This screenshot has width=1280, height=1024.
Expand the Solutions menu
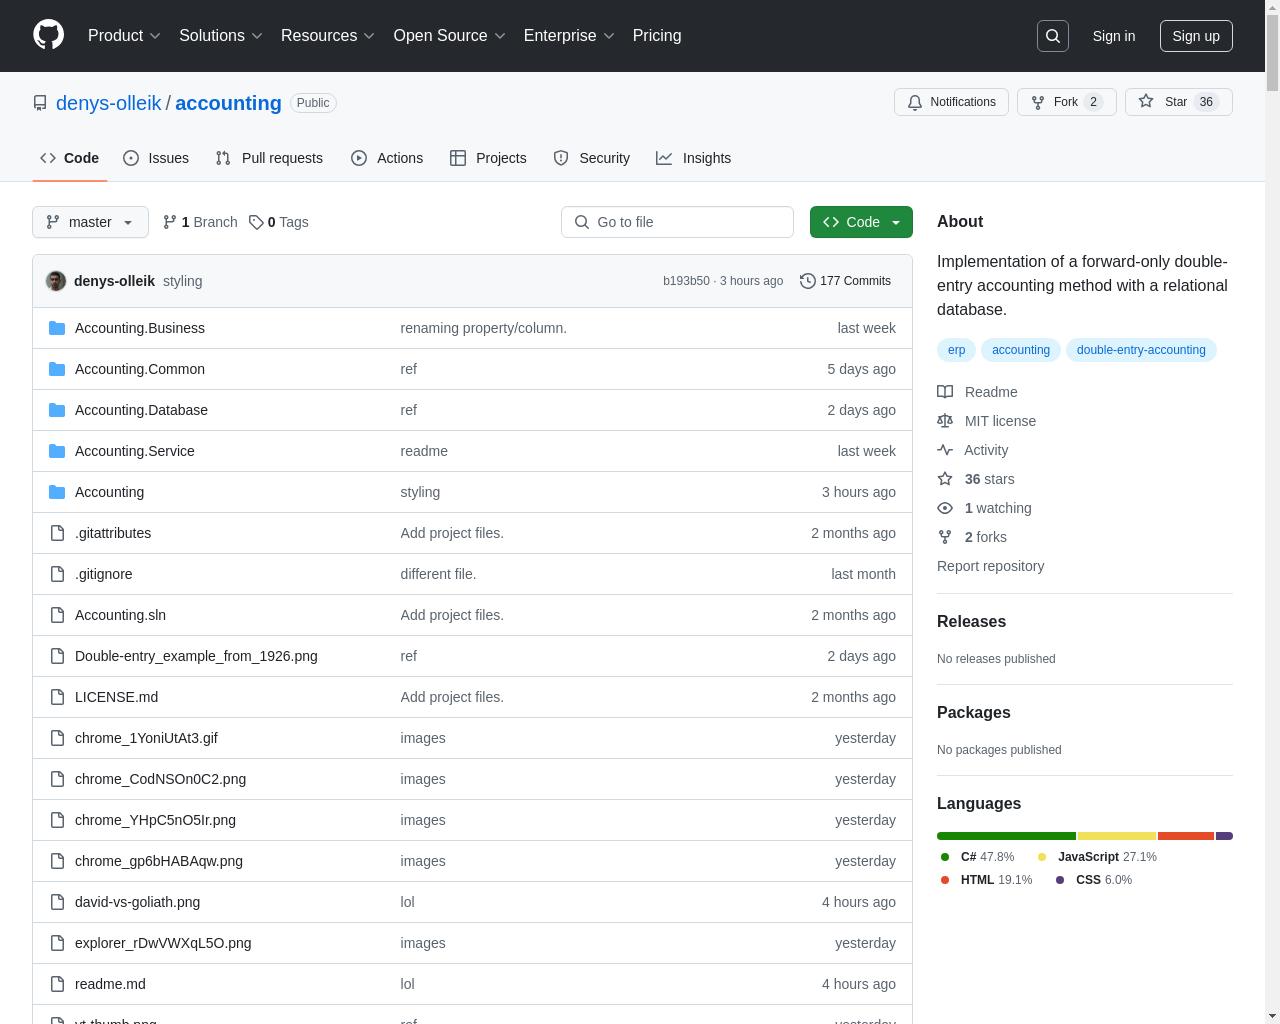pyautogui.click(x=220, y=35)
